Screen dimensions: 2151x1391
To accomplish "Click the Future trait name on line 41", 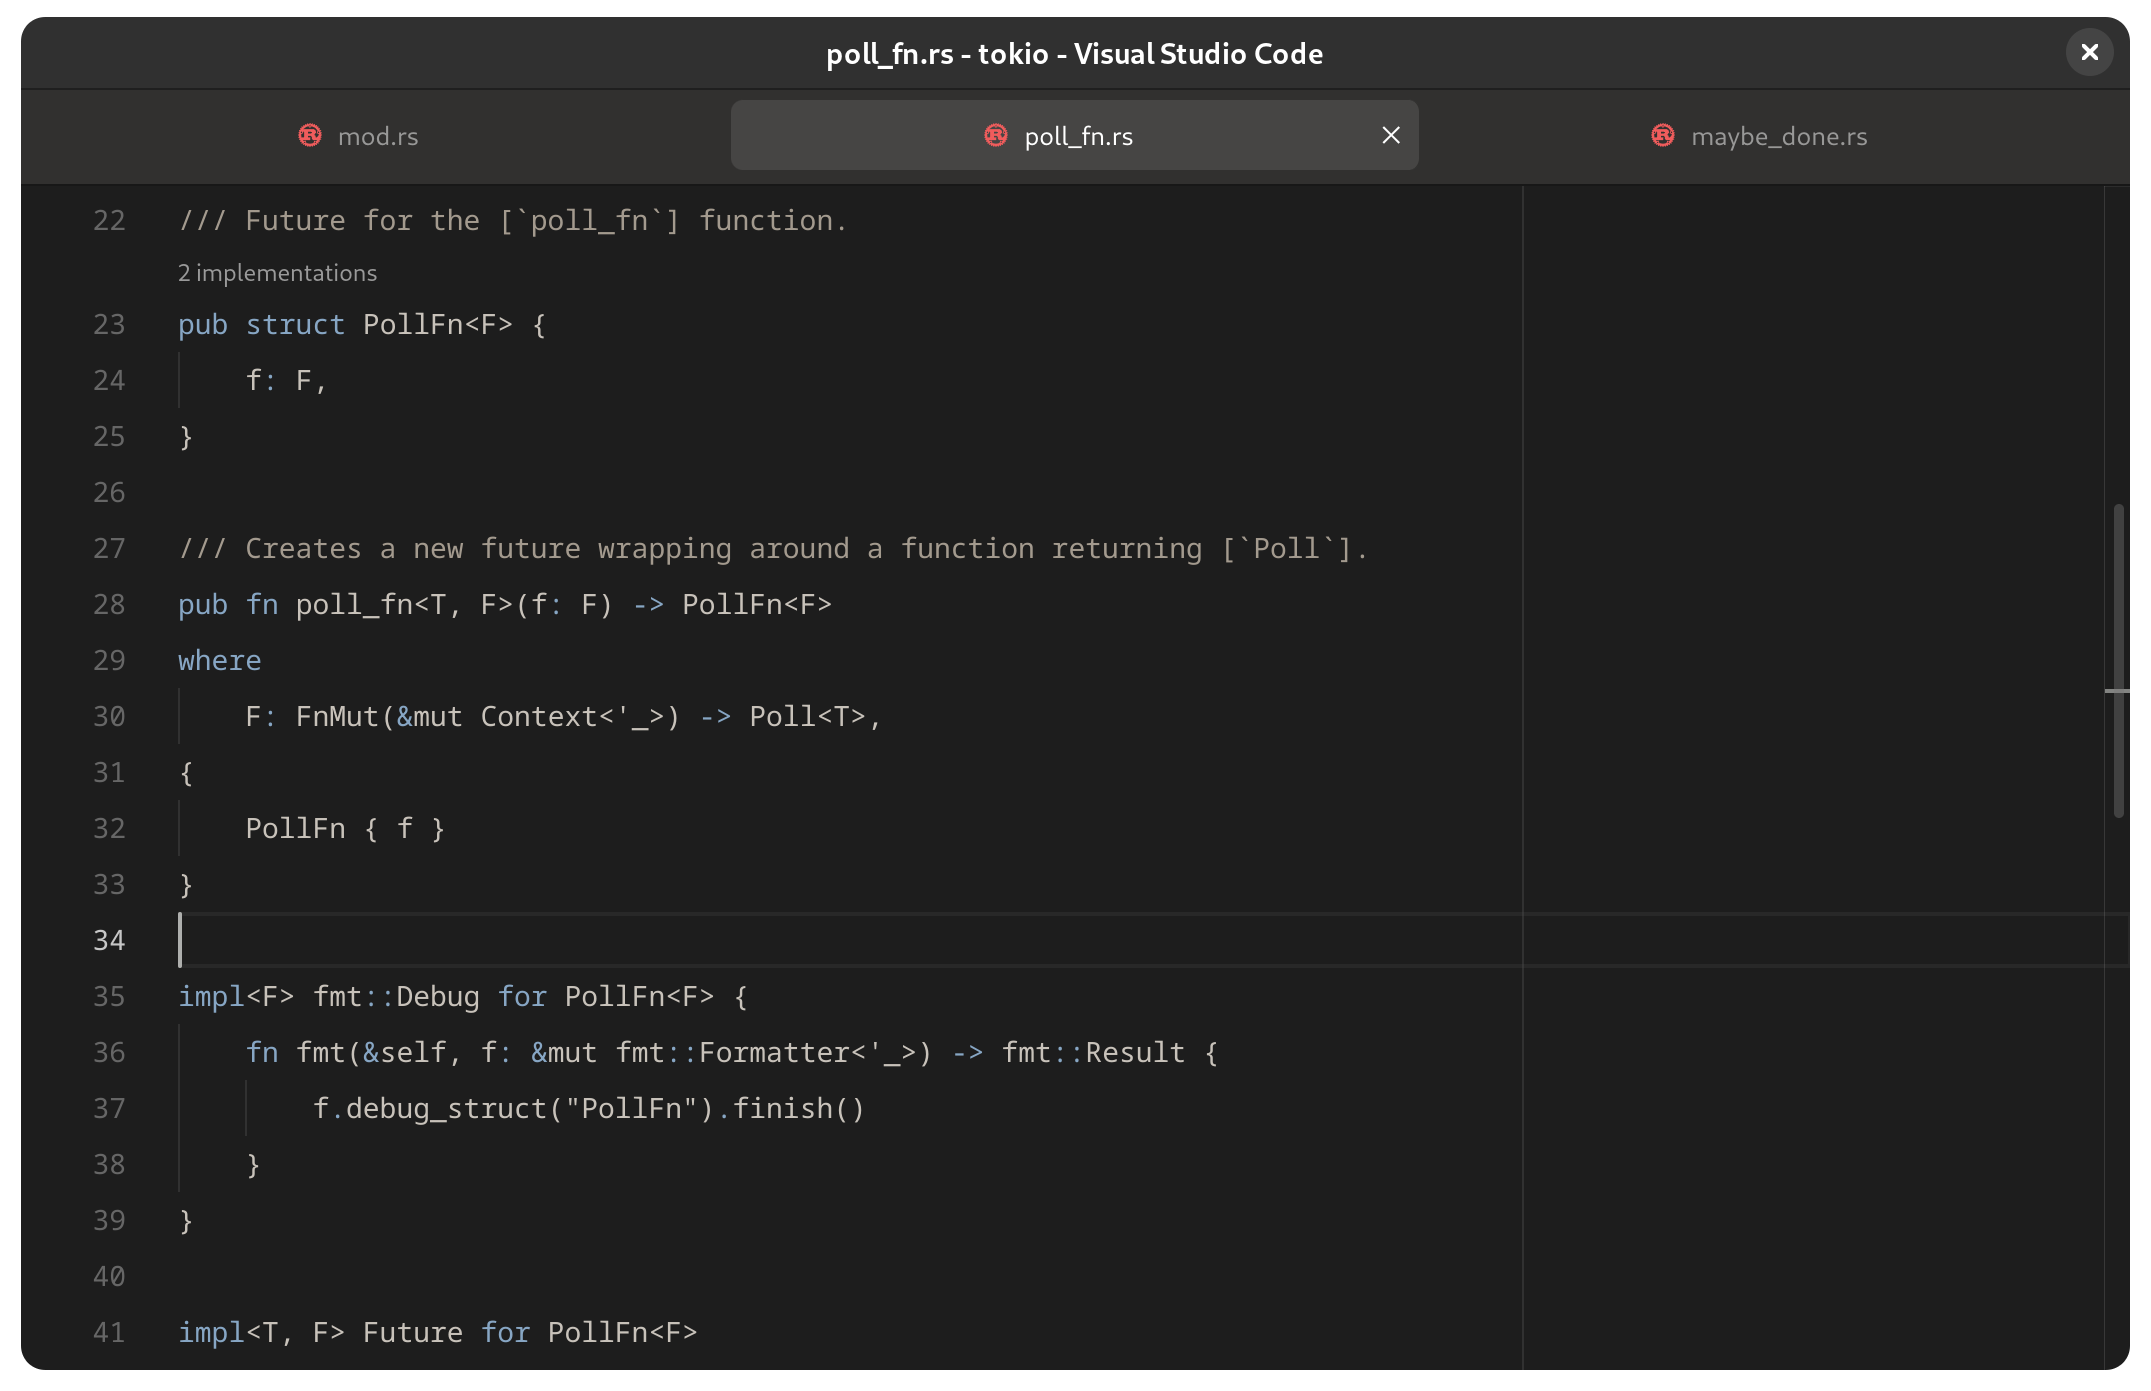I will 412,1332.
